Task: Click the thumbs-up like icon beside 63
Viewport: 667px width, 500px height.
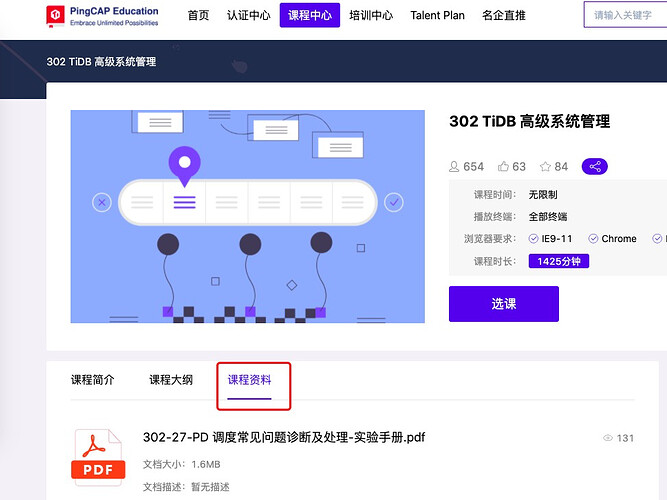Action: [503, 166]
